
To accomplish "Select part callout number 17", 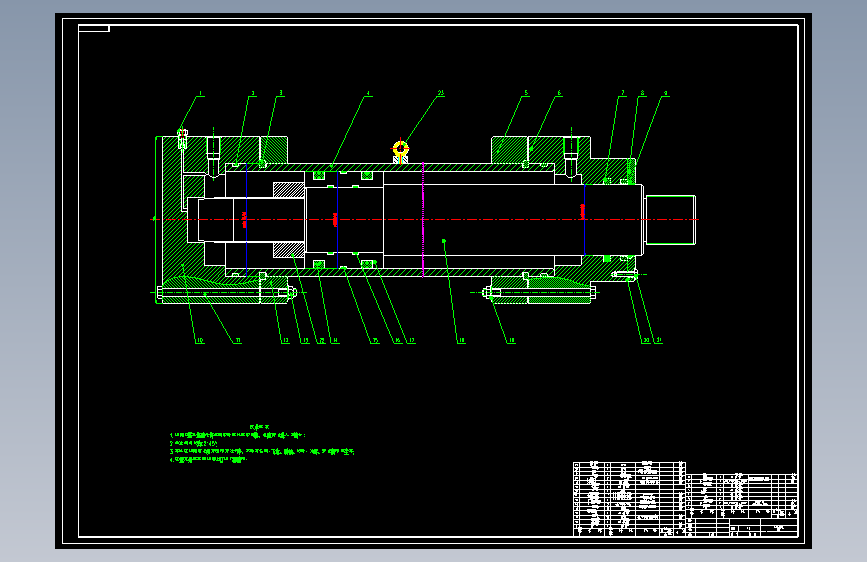I will [x=411, y=341].
